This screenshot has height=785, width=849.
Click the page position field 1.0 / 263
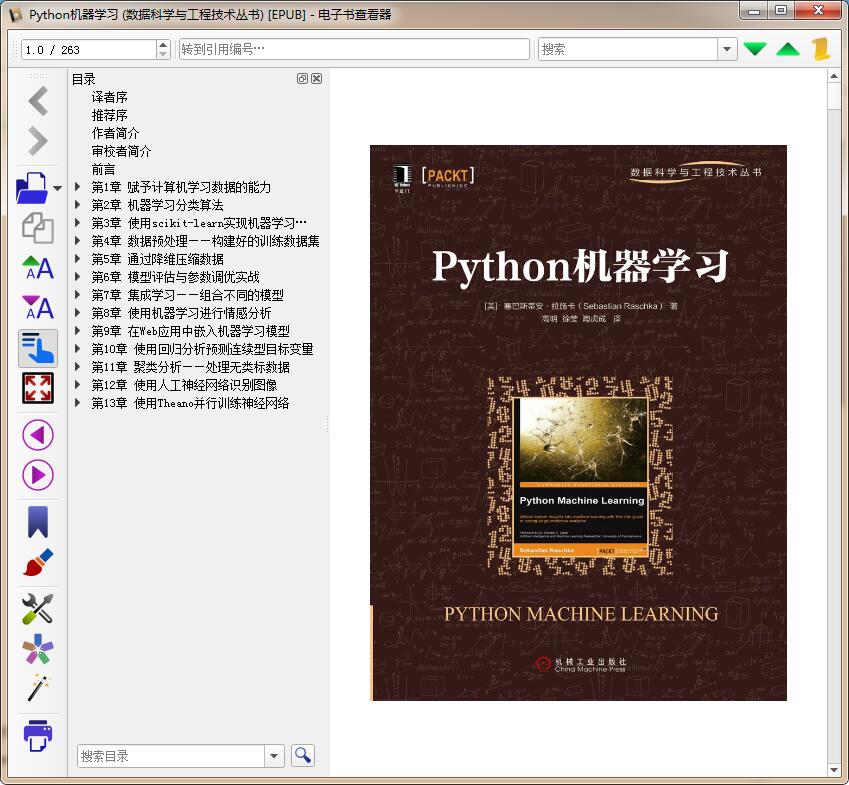[89, 50]
